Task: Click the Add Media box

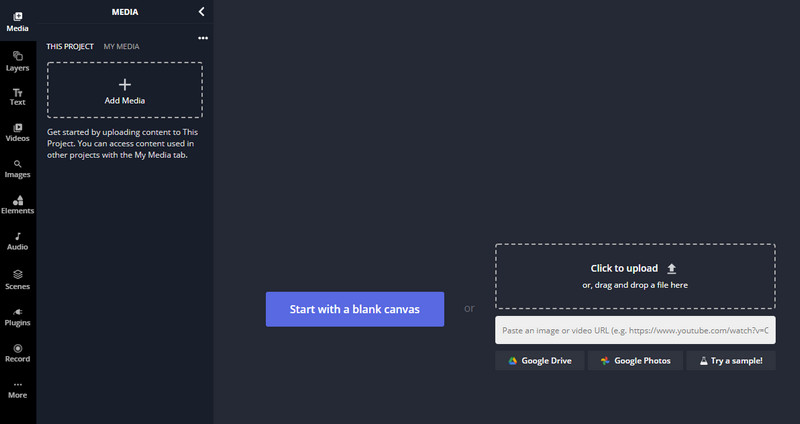Action: [125, 90]
